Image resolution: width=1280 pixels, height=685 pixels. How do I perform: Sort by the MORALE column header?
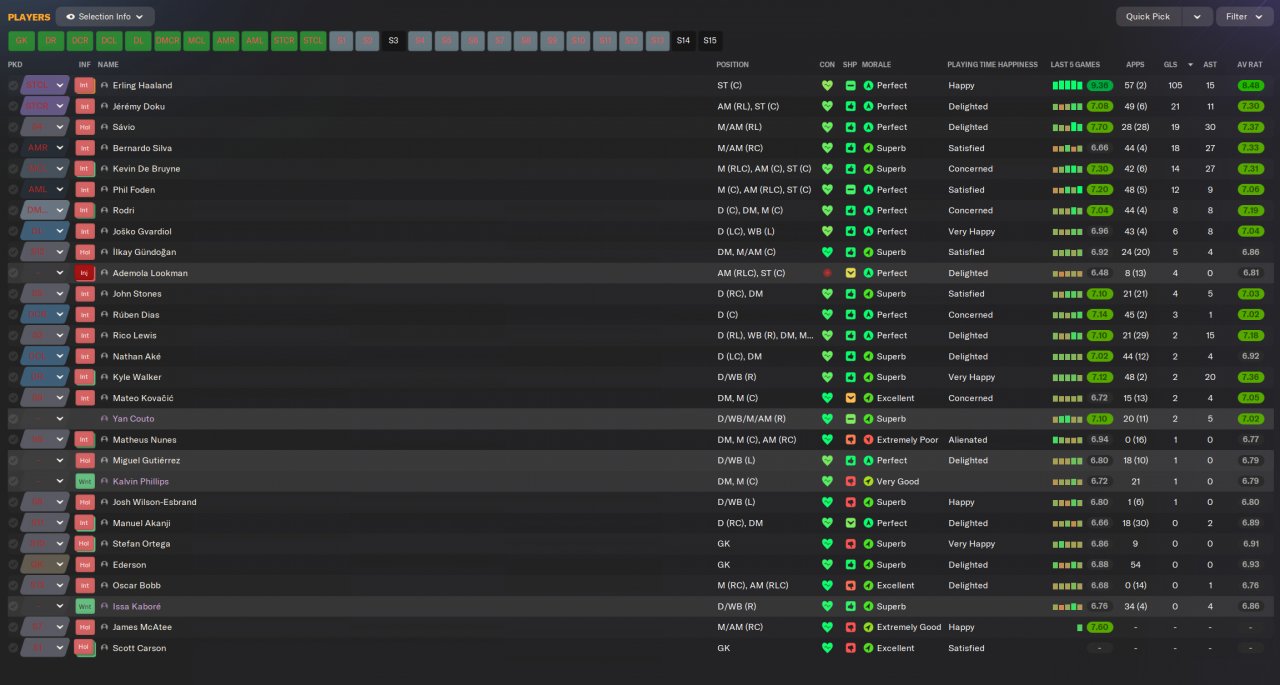876,64
